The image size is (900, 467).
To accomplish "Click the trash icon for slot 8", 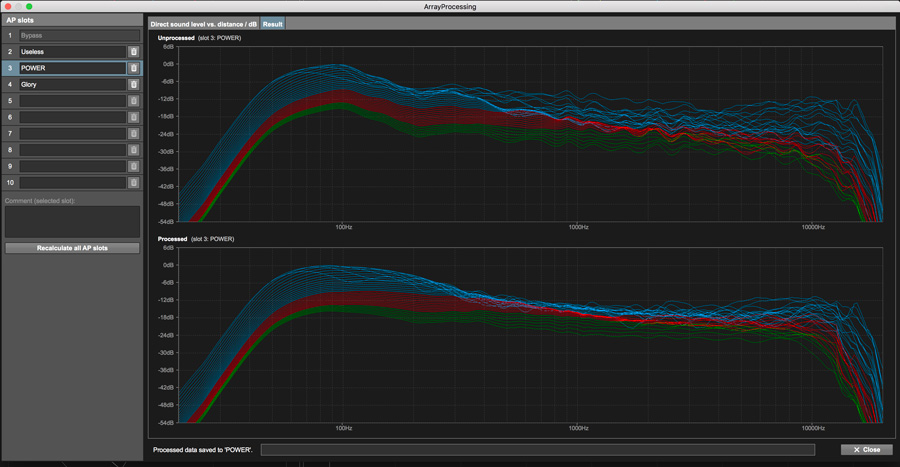I will click(x=134, y=150).
